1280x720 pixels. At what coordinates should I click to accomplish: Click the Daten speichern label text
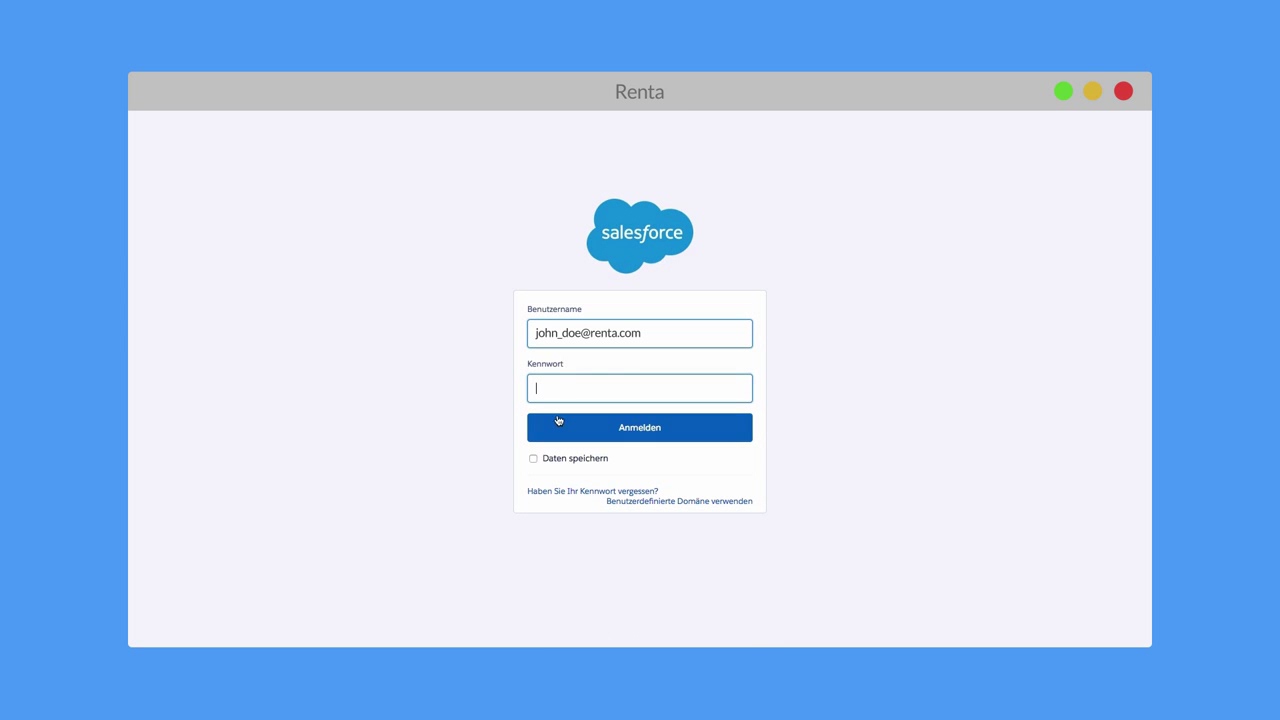point(575,458)
